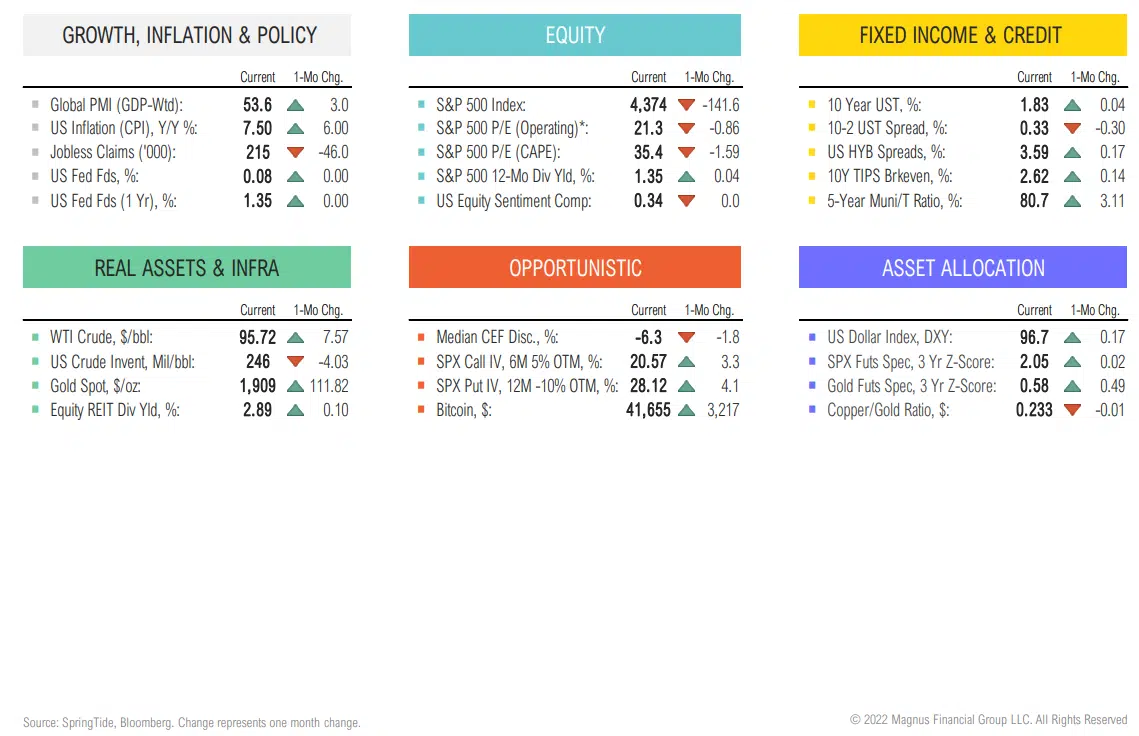Click the orange Opportunistic header

[575, 268]
